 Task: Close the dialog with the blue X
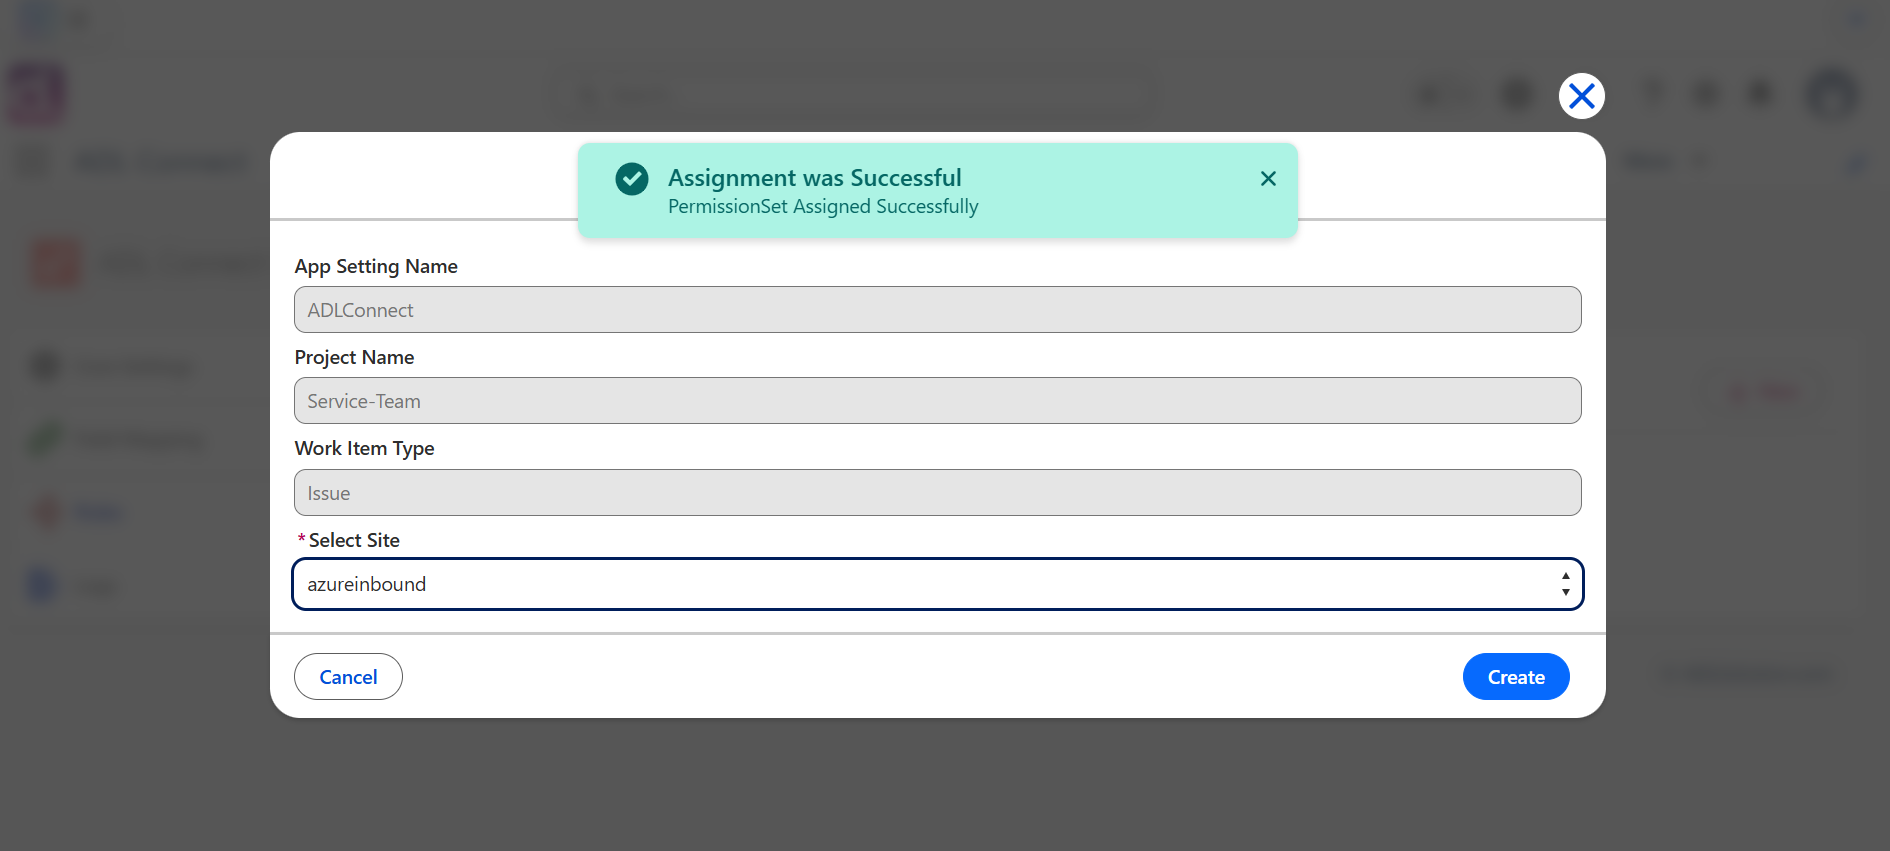tap(1581, 96)
